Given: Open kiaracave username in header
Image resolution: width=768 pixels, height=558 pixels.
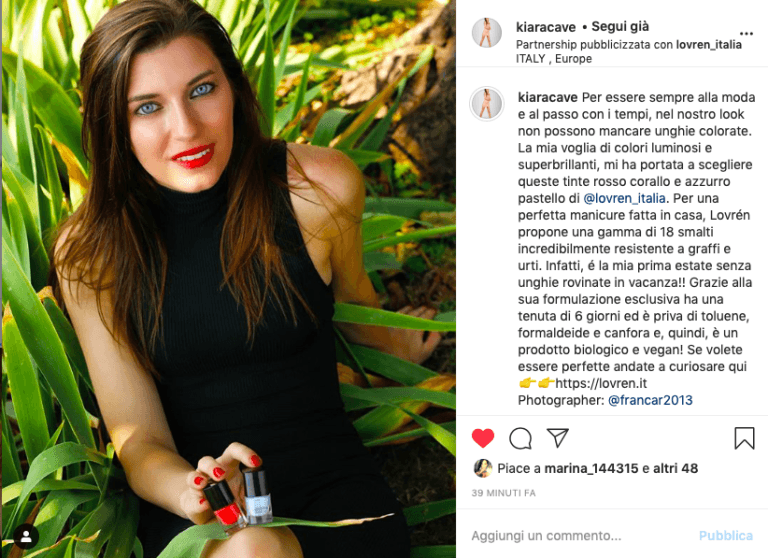Looking at the screenshot, I should click(546, 27).
